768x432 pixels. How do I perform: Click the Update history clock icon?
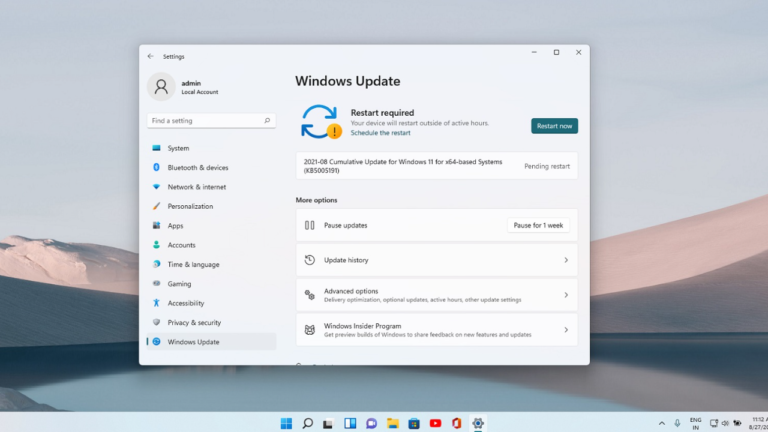pyautogui.click(x=310, y=260)
